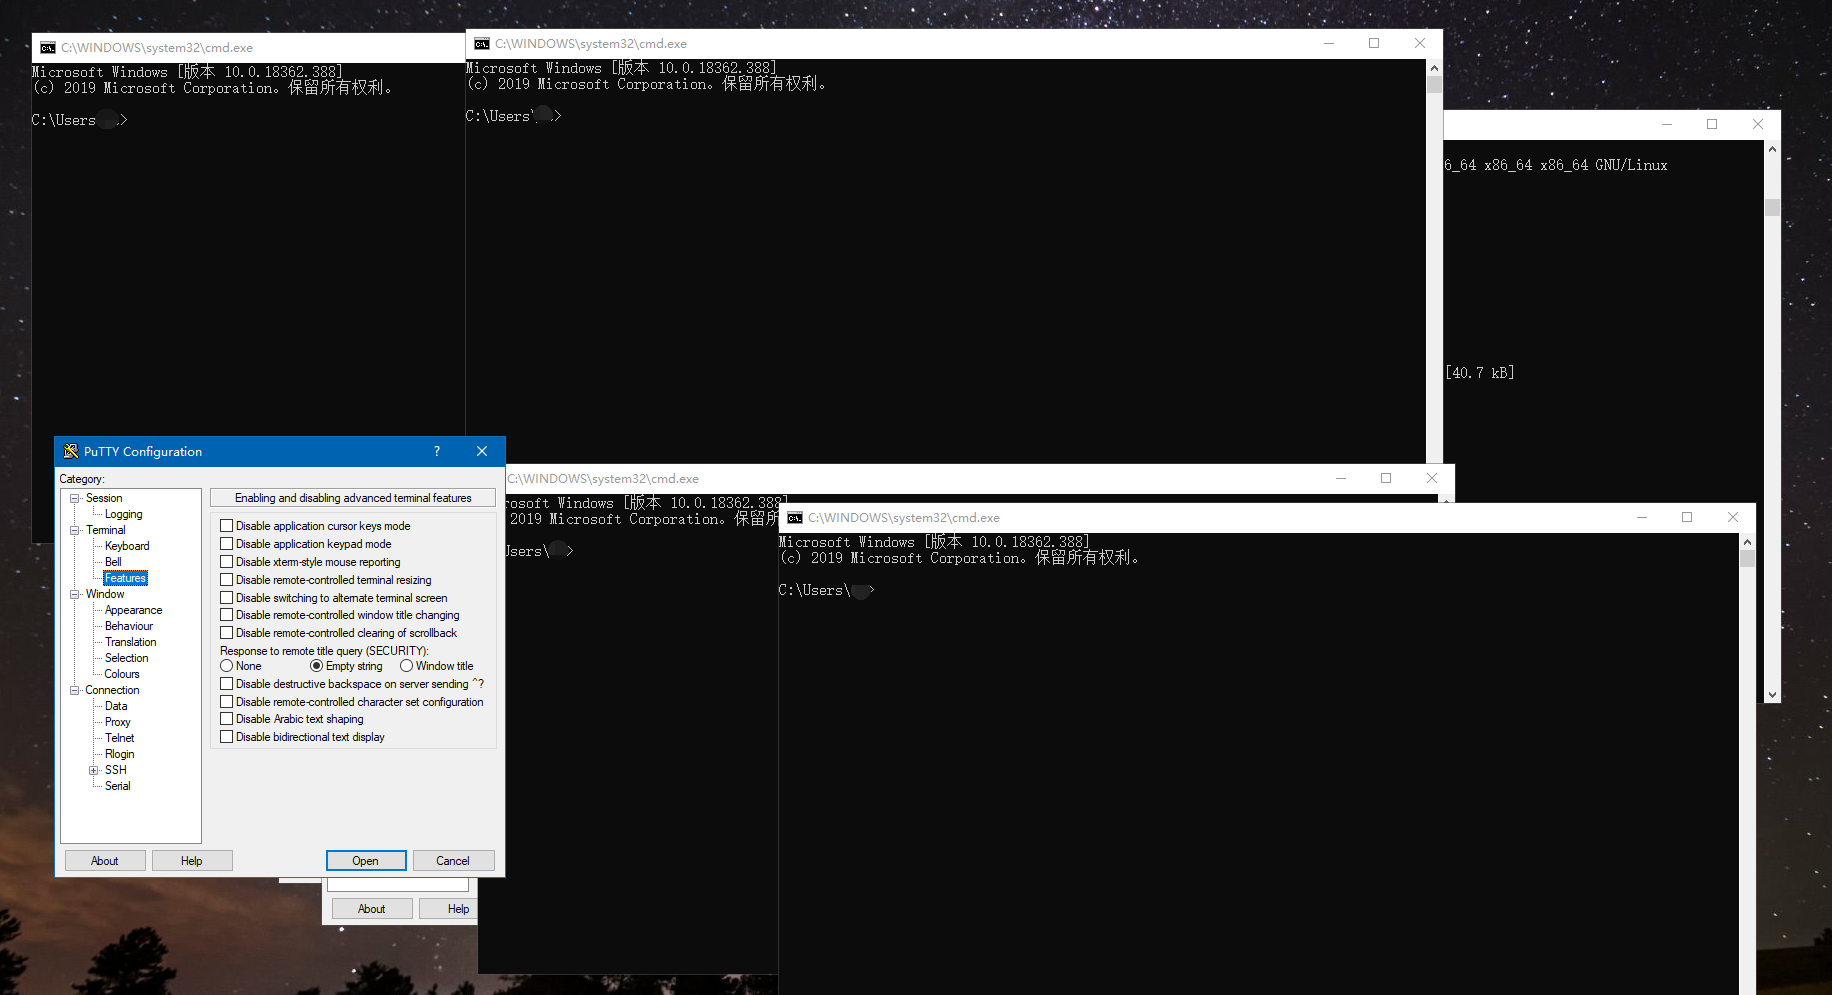Minimize the Linux terminal window on right
1832x995 pixels.
[x=1667, y=124]
